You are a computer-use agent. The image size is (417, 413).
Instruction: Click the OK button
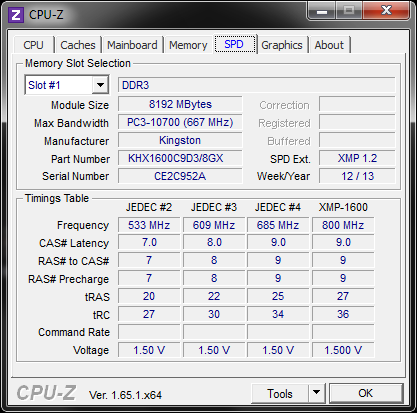click(366, 393)
